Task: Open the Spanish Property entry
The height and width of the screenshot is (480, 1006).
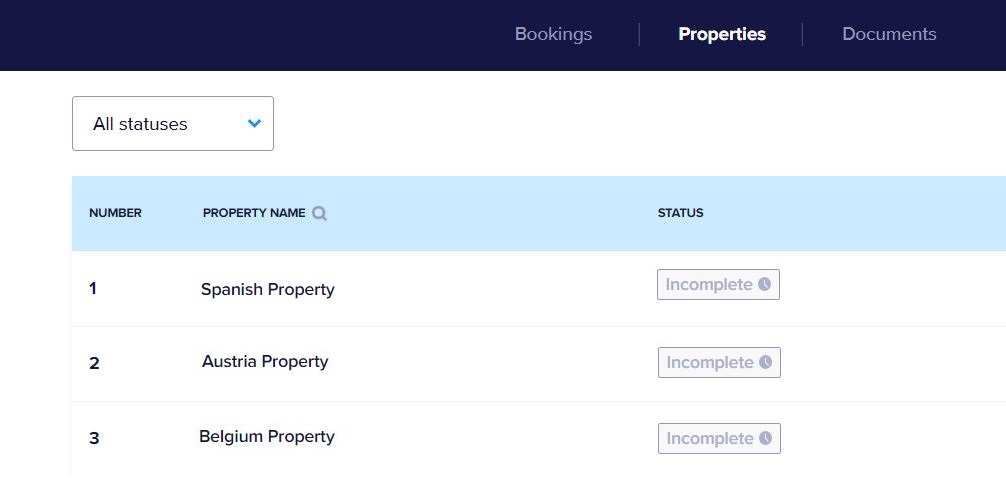Action: [x=267, y=289]
